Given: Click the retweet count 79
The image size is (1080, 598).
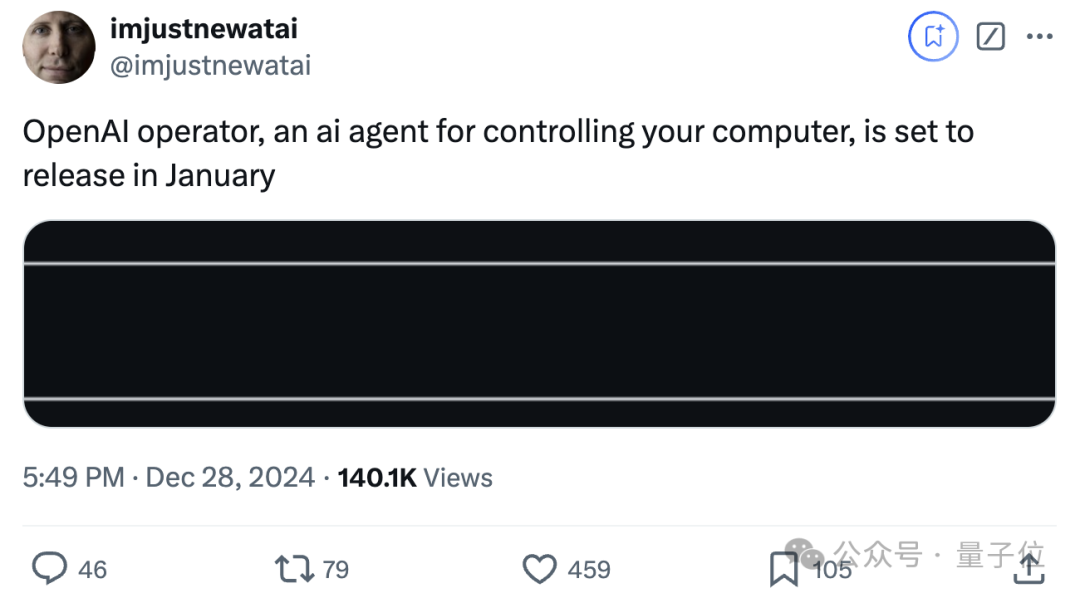Looking at the screenshot, I should [x=335, y=570].
